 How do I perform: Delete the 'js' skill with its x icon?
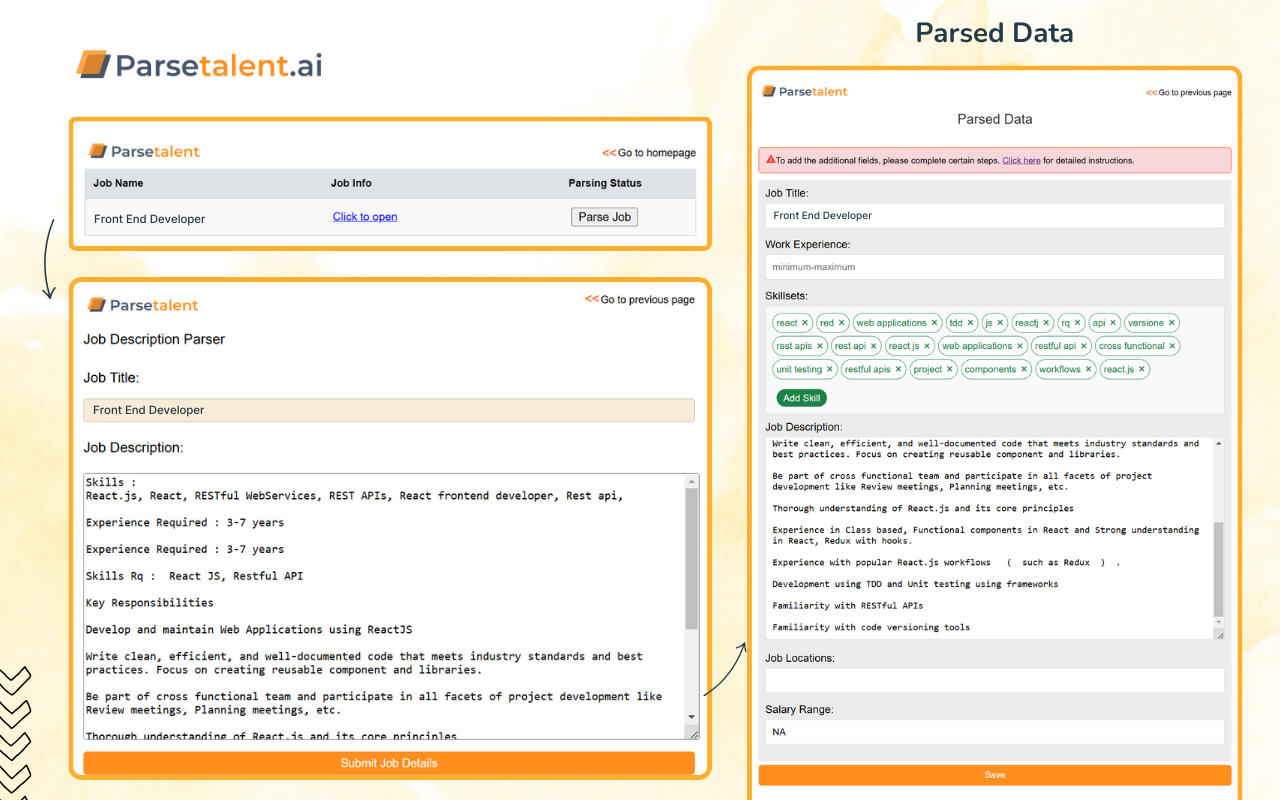1001,323
